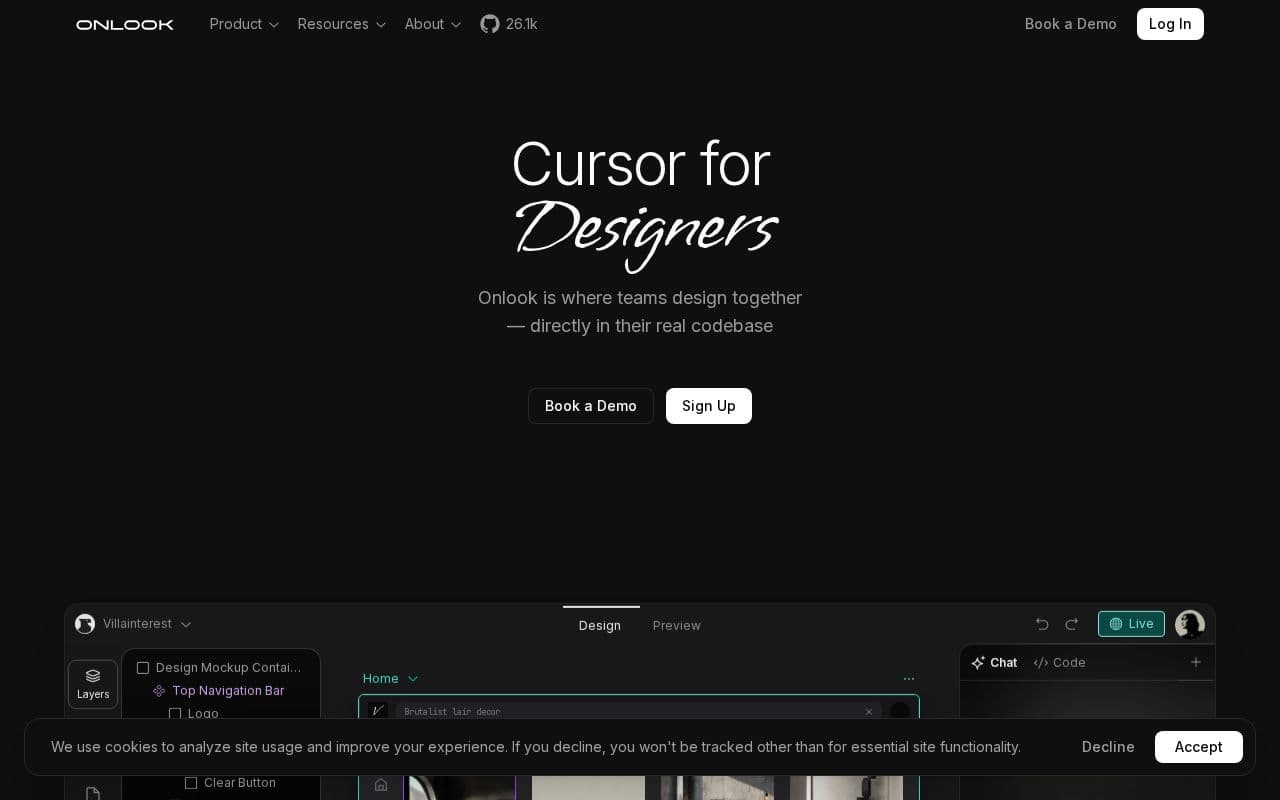
Task: Click the Sign Up button
Action: 709,406
